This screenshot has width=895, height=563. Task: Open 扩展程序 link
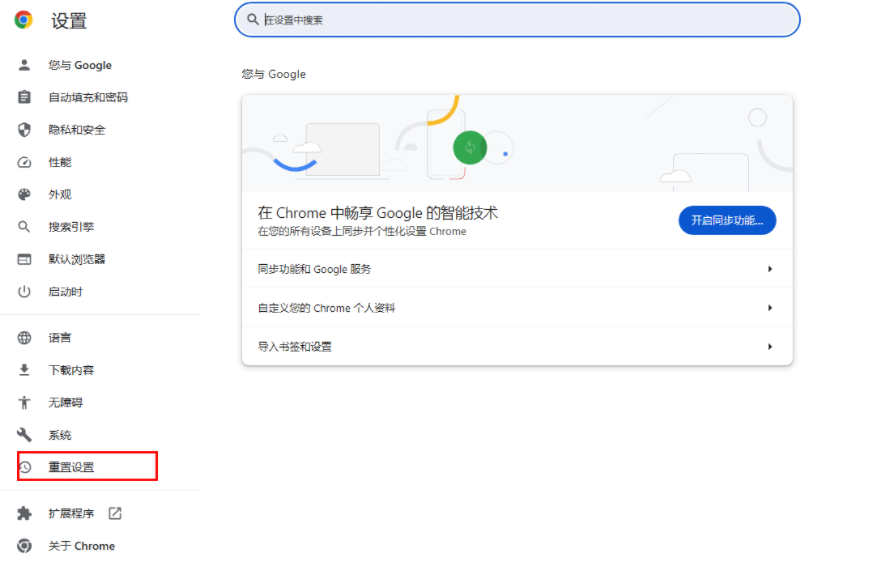click(x=71, y=513)
